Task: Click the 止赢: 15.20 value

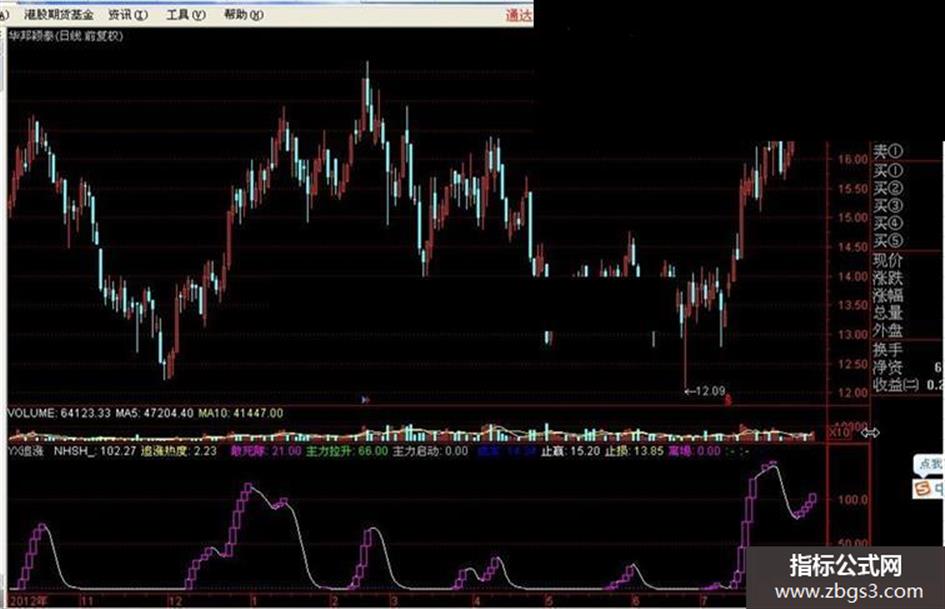Action: 570,450
